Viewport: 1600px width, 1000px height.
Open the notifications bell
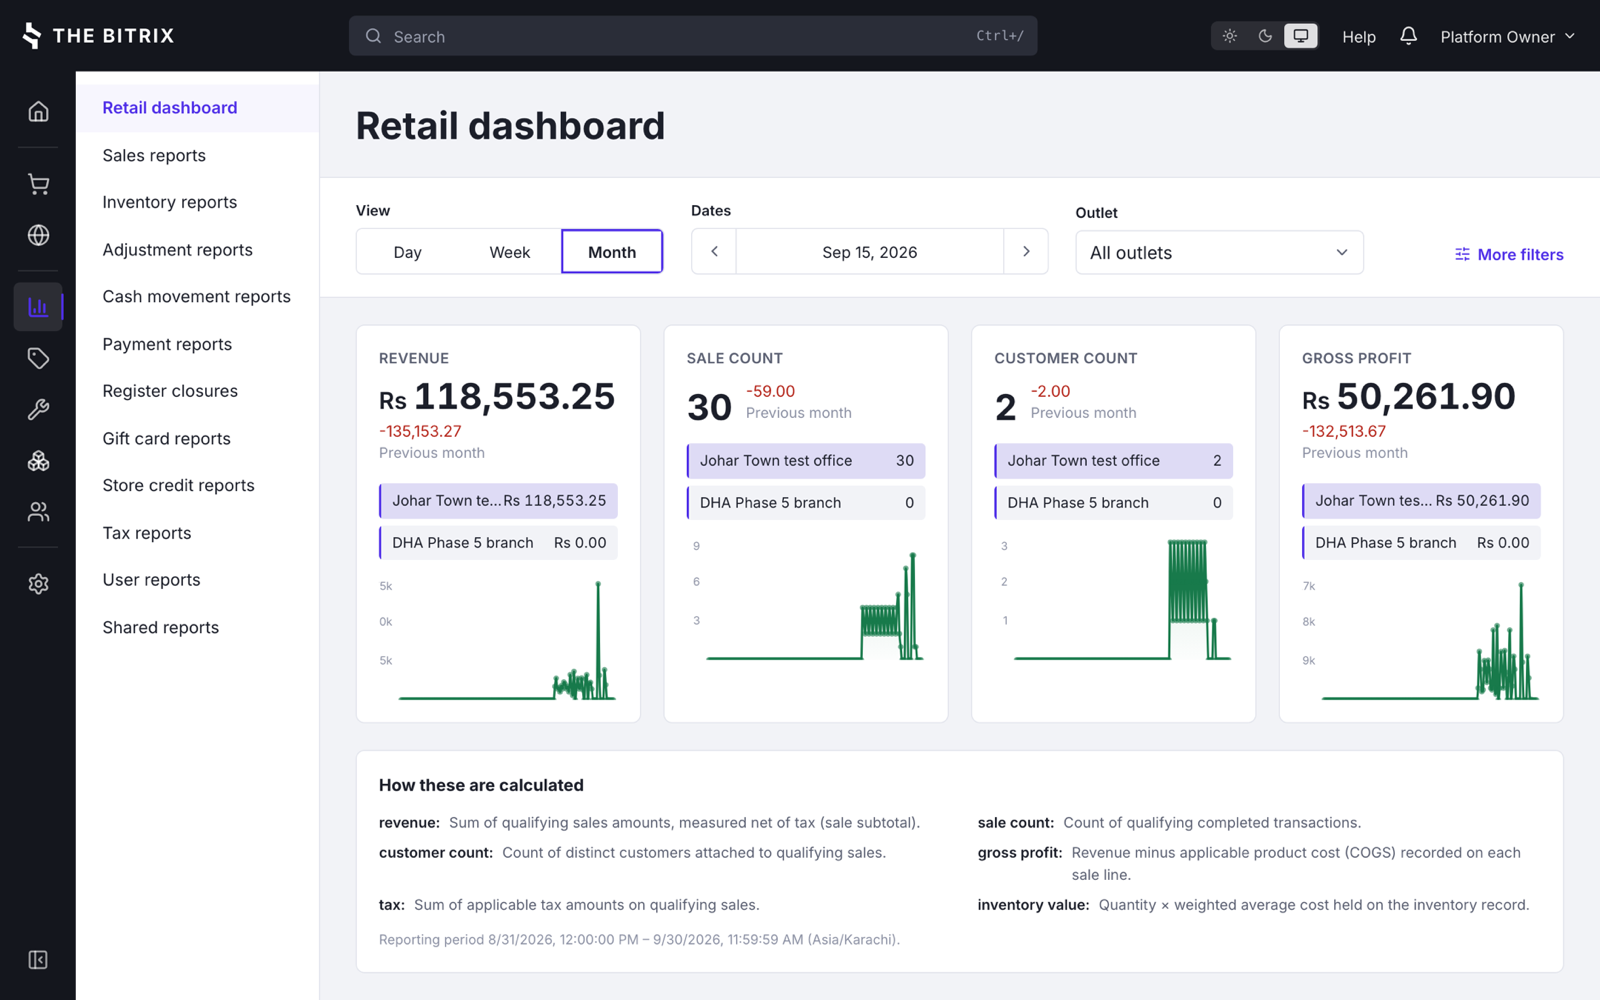(x=1408, y=36)
